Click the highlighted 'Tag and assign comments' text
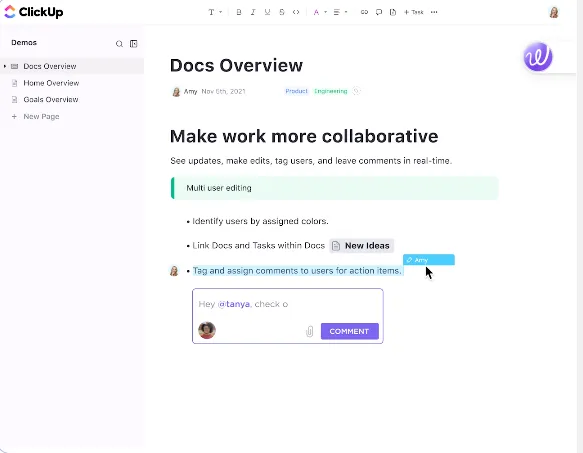The image size is (583, 453). point(297,271)
